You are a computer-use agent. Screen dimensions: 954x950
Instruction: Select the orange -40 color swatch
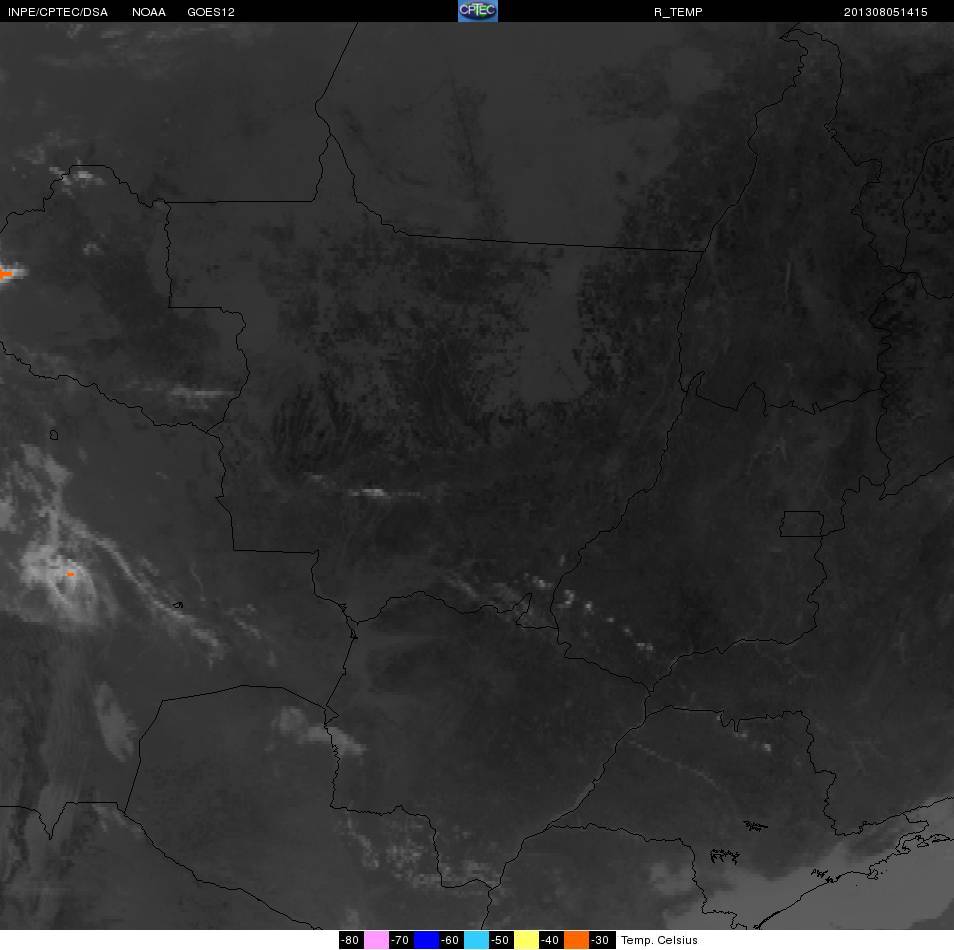click(x=576, y=940)
